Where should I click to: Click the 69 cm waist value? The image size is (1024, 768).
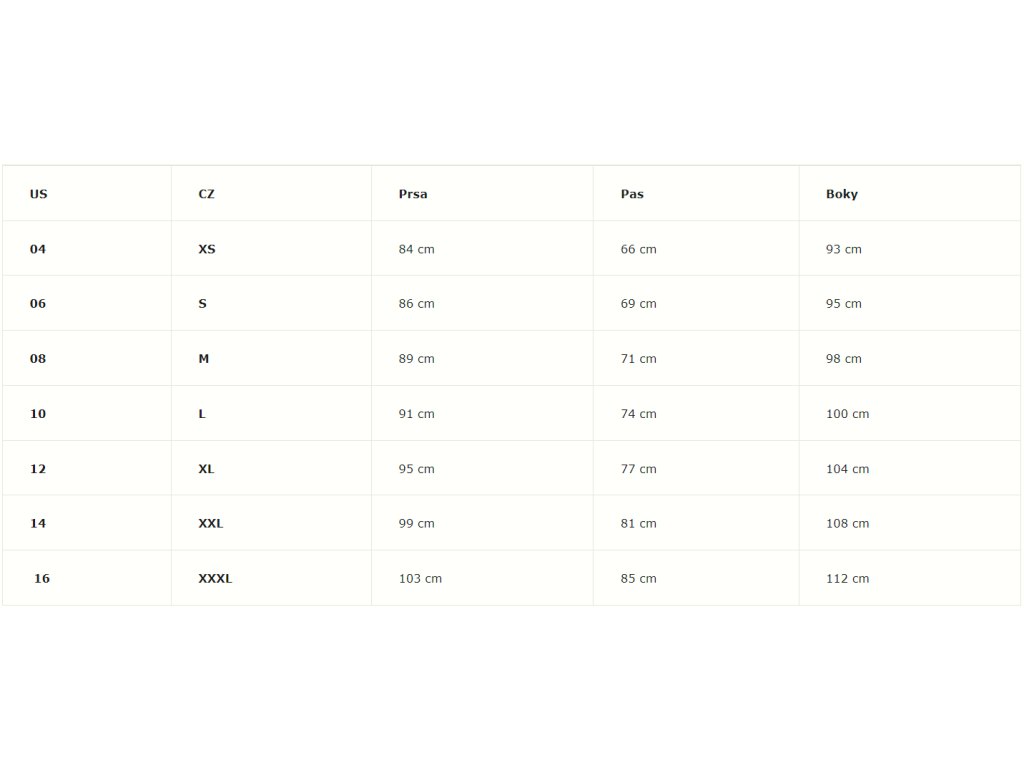pyautogui.click(x=638, y=304)
